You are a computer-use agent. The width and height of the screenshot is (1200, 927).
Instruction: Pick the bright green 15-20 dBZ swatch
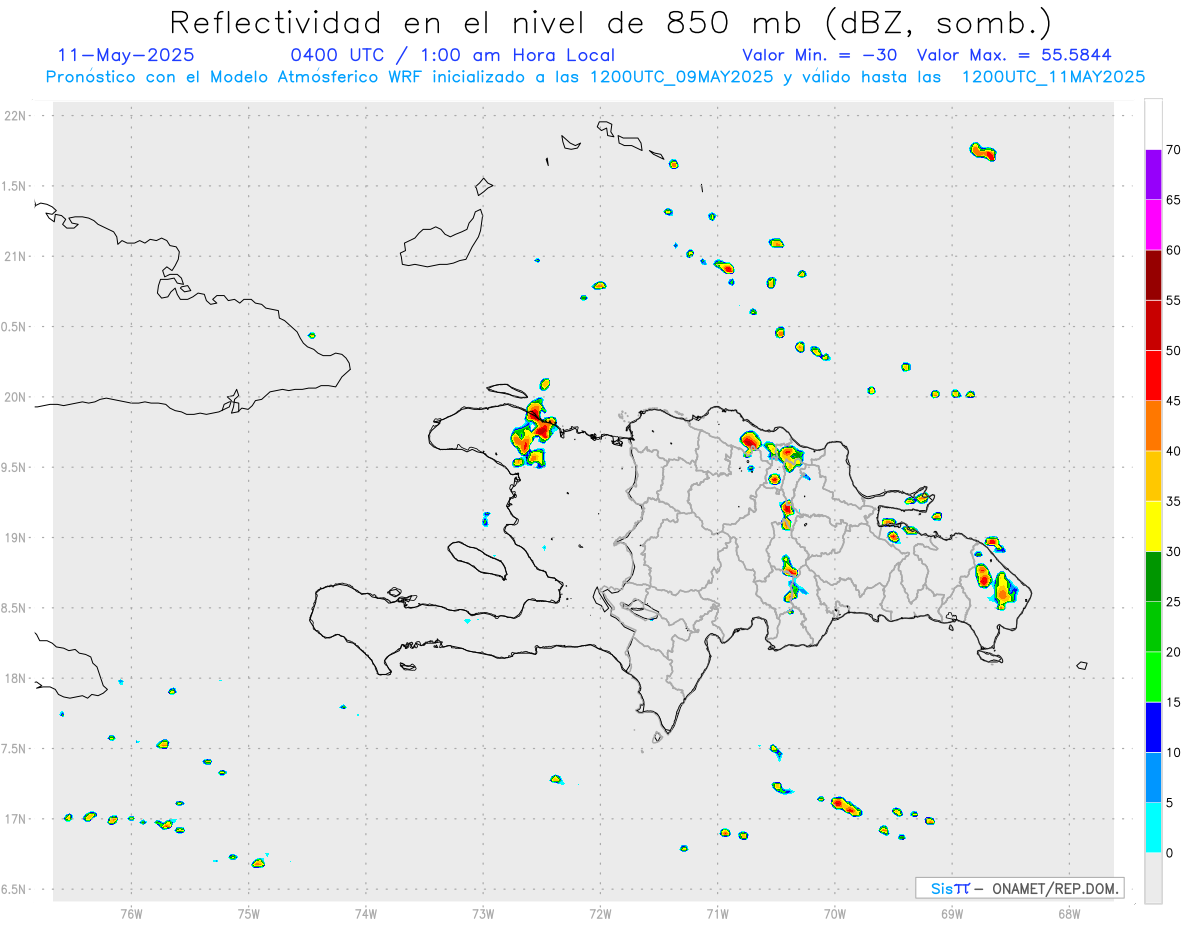[x=1153, y=677]
